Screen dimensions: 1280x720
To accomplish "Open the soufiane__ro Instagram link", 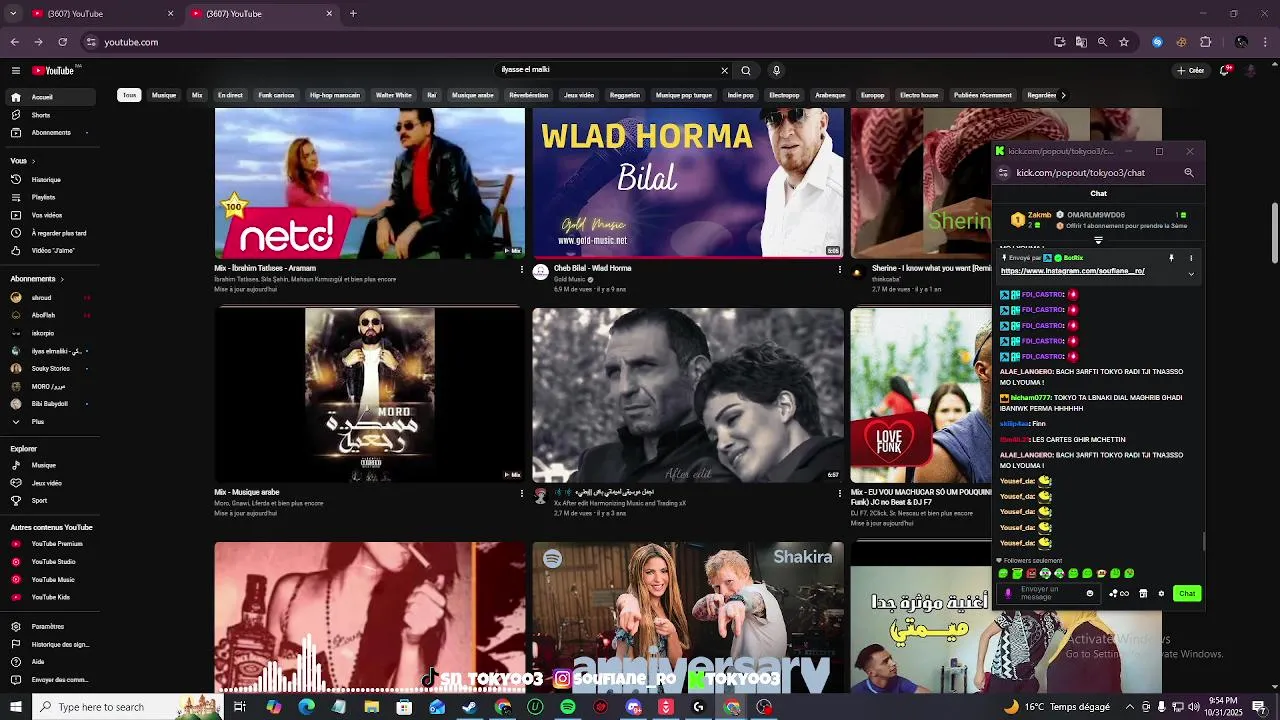I will tap(1072, 271).
